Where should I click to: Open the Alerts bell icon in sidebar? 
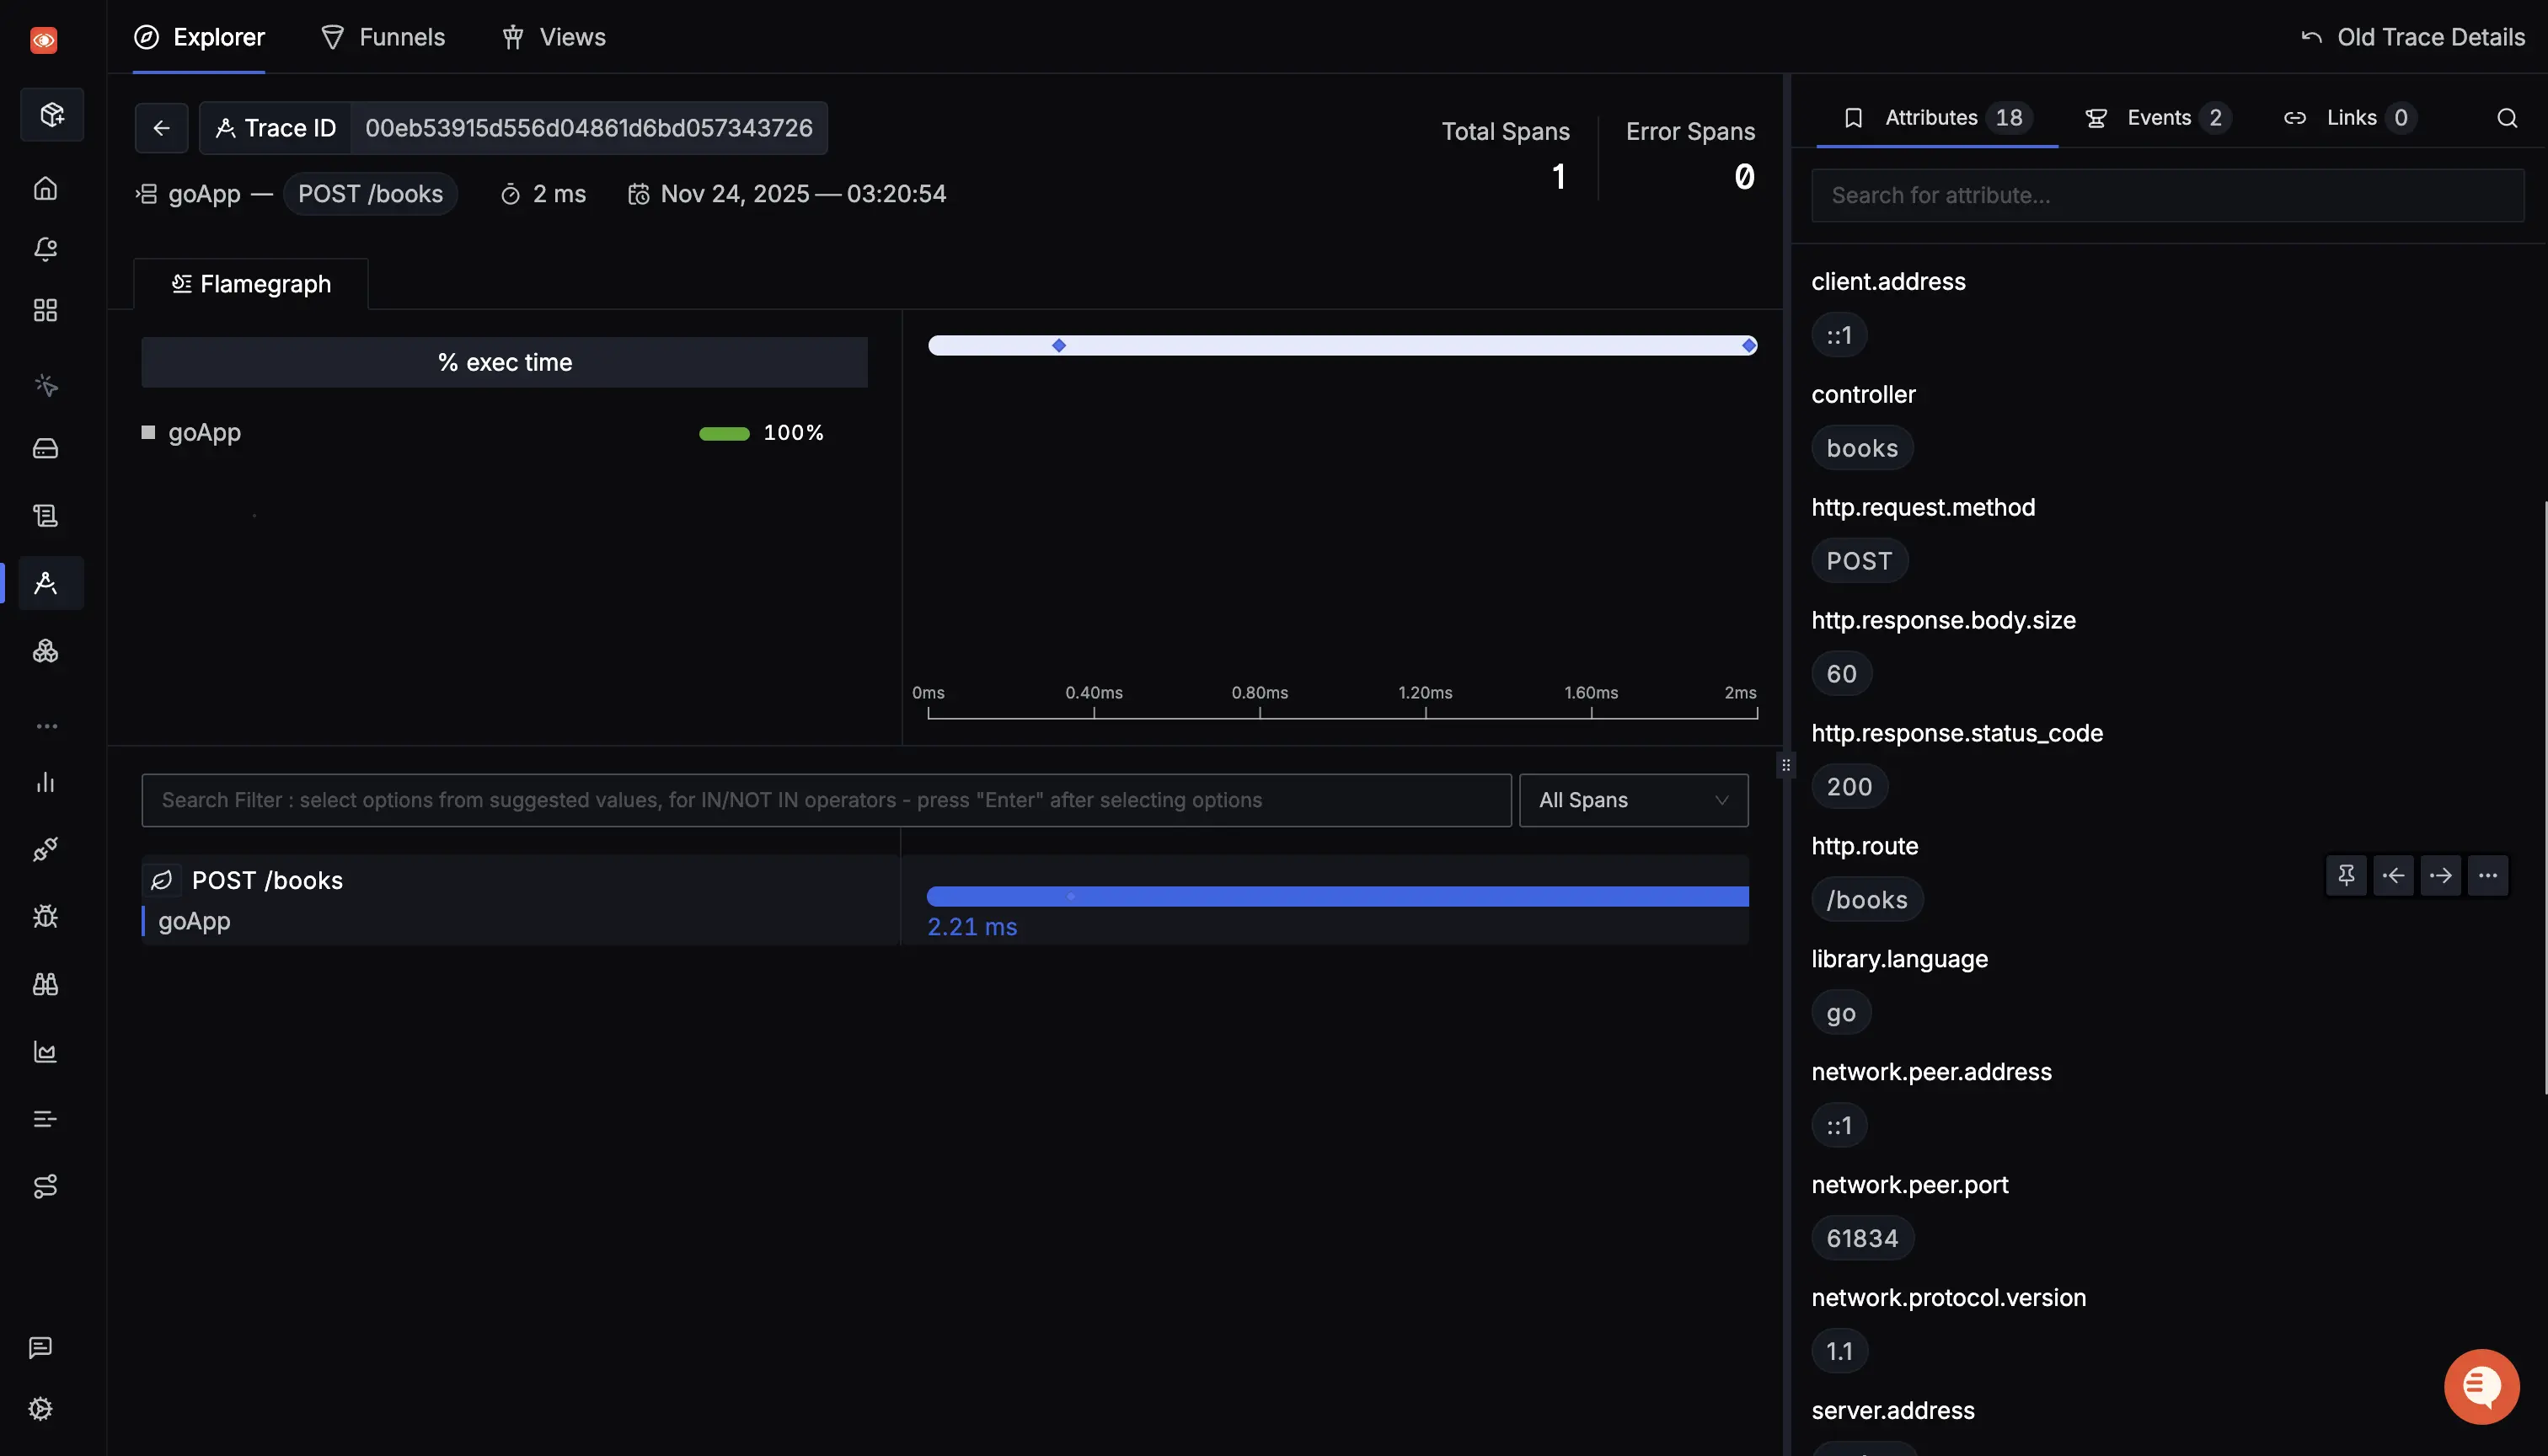(x=45, y=249)
